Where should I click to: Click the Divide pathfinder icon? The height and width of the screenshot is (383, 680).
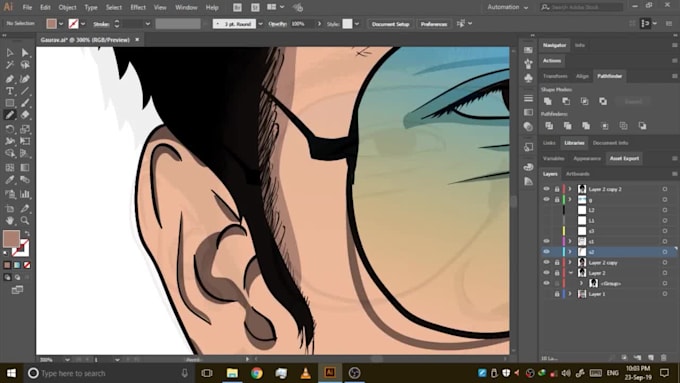click(x=549, y=126)
